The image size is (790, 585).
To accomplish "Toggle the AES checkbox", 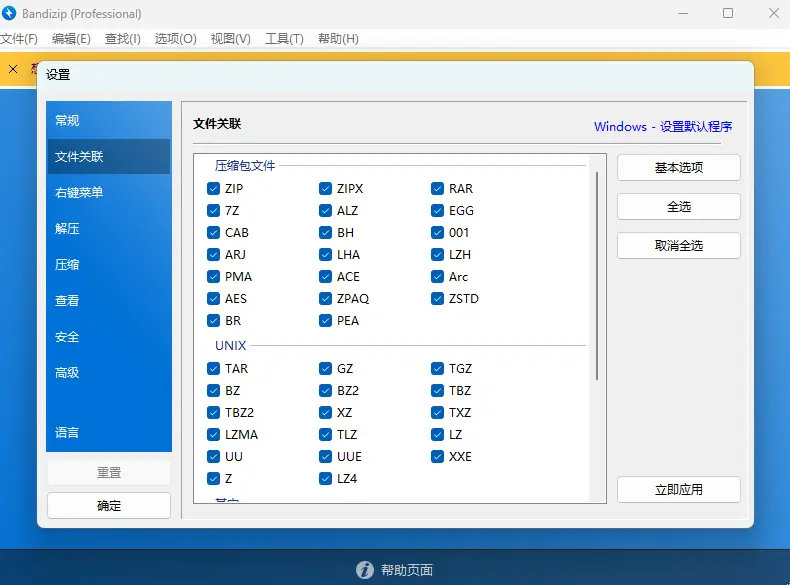I will 213,299.
